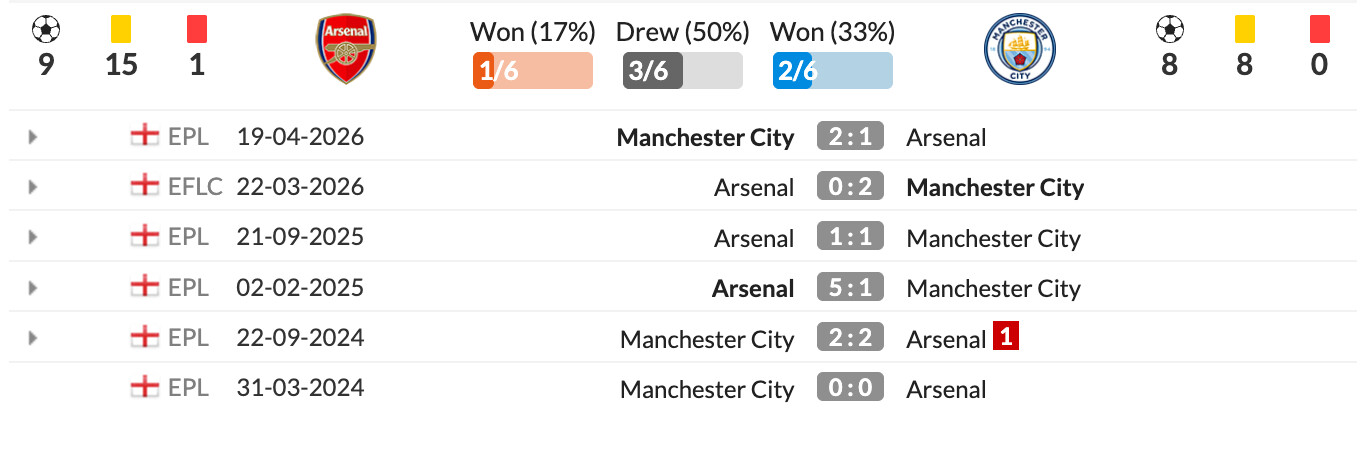Screen dimensions: 1360x454
Task: Open the 0:0 score on 31-03-2024
Action: point(850,388)
